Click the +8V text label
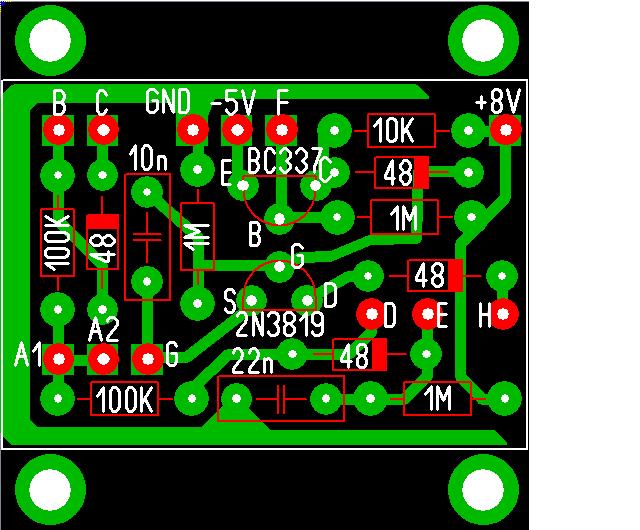Image resolution: width=640 pixels, height=530 pixels. (x=498, y=101)
